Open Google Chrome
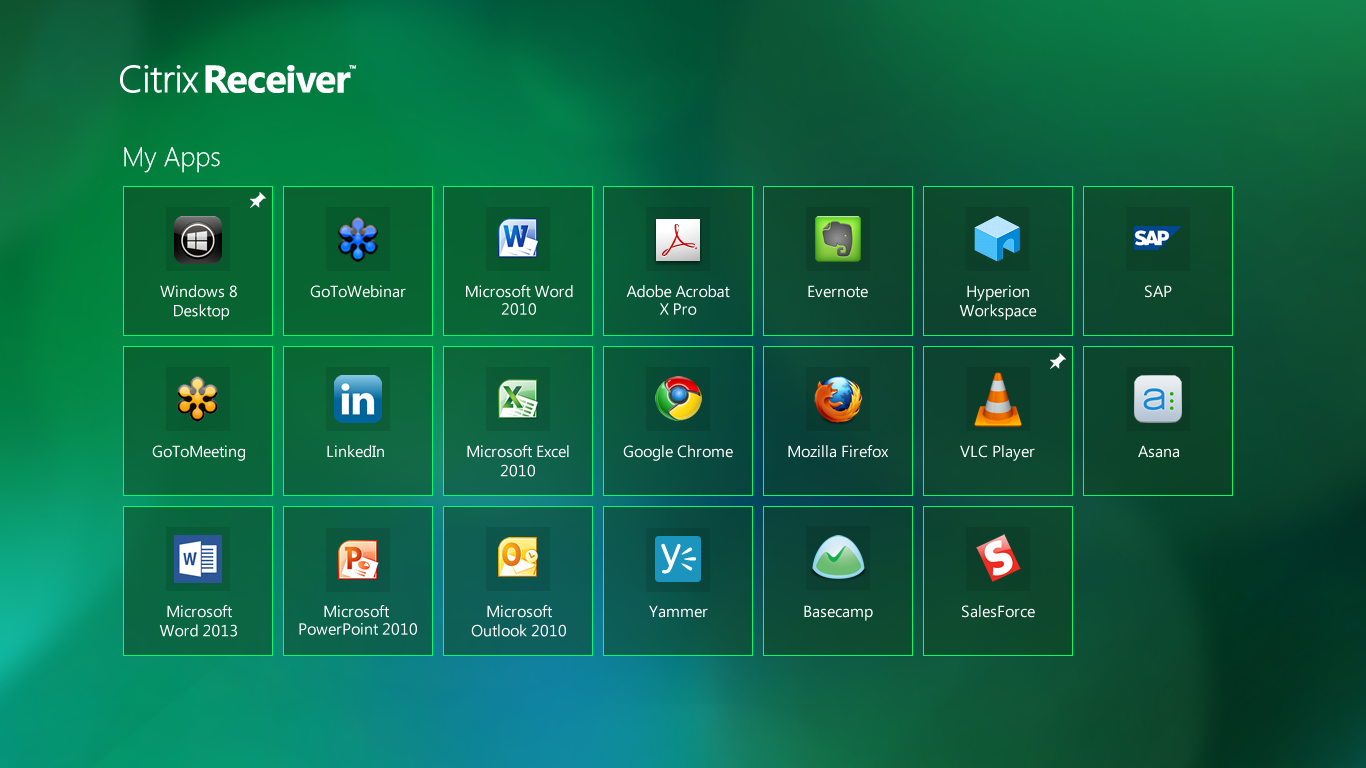Viewport: 1366px width, 768px height. tap(678, 420)
